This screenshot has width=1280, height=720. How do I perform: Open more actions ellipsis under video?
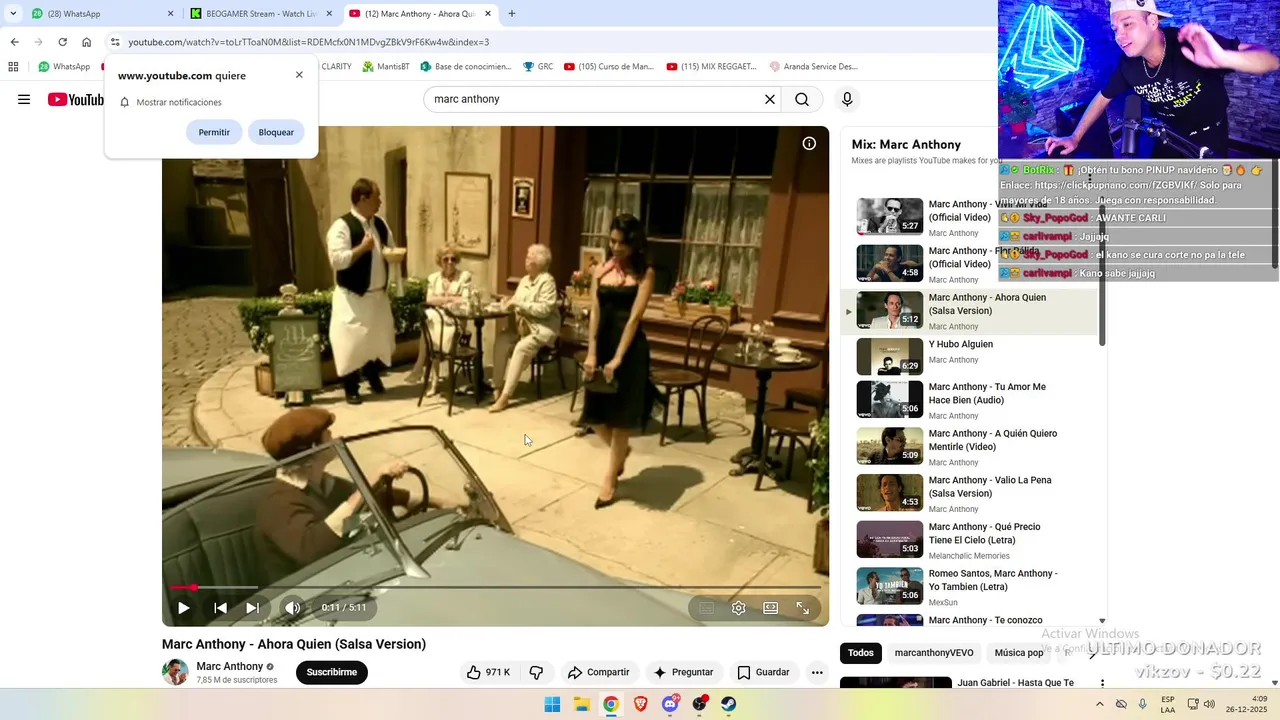[x=817, y=672]
